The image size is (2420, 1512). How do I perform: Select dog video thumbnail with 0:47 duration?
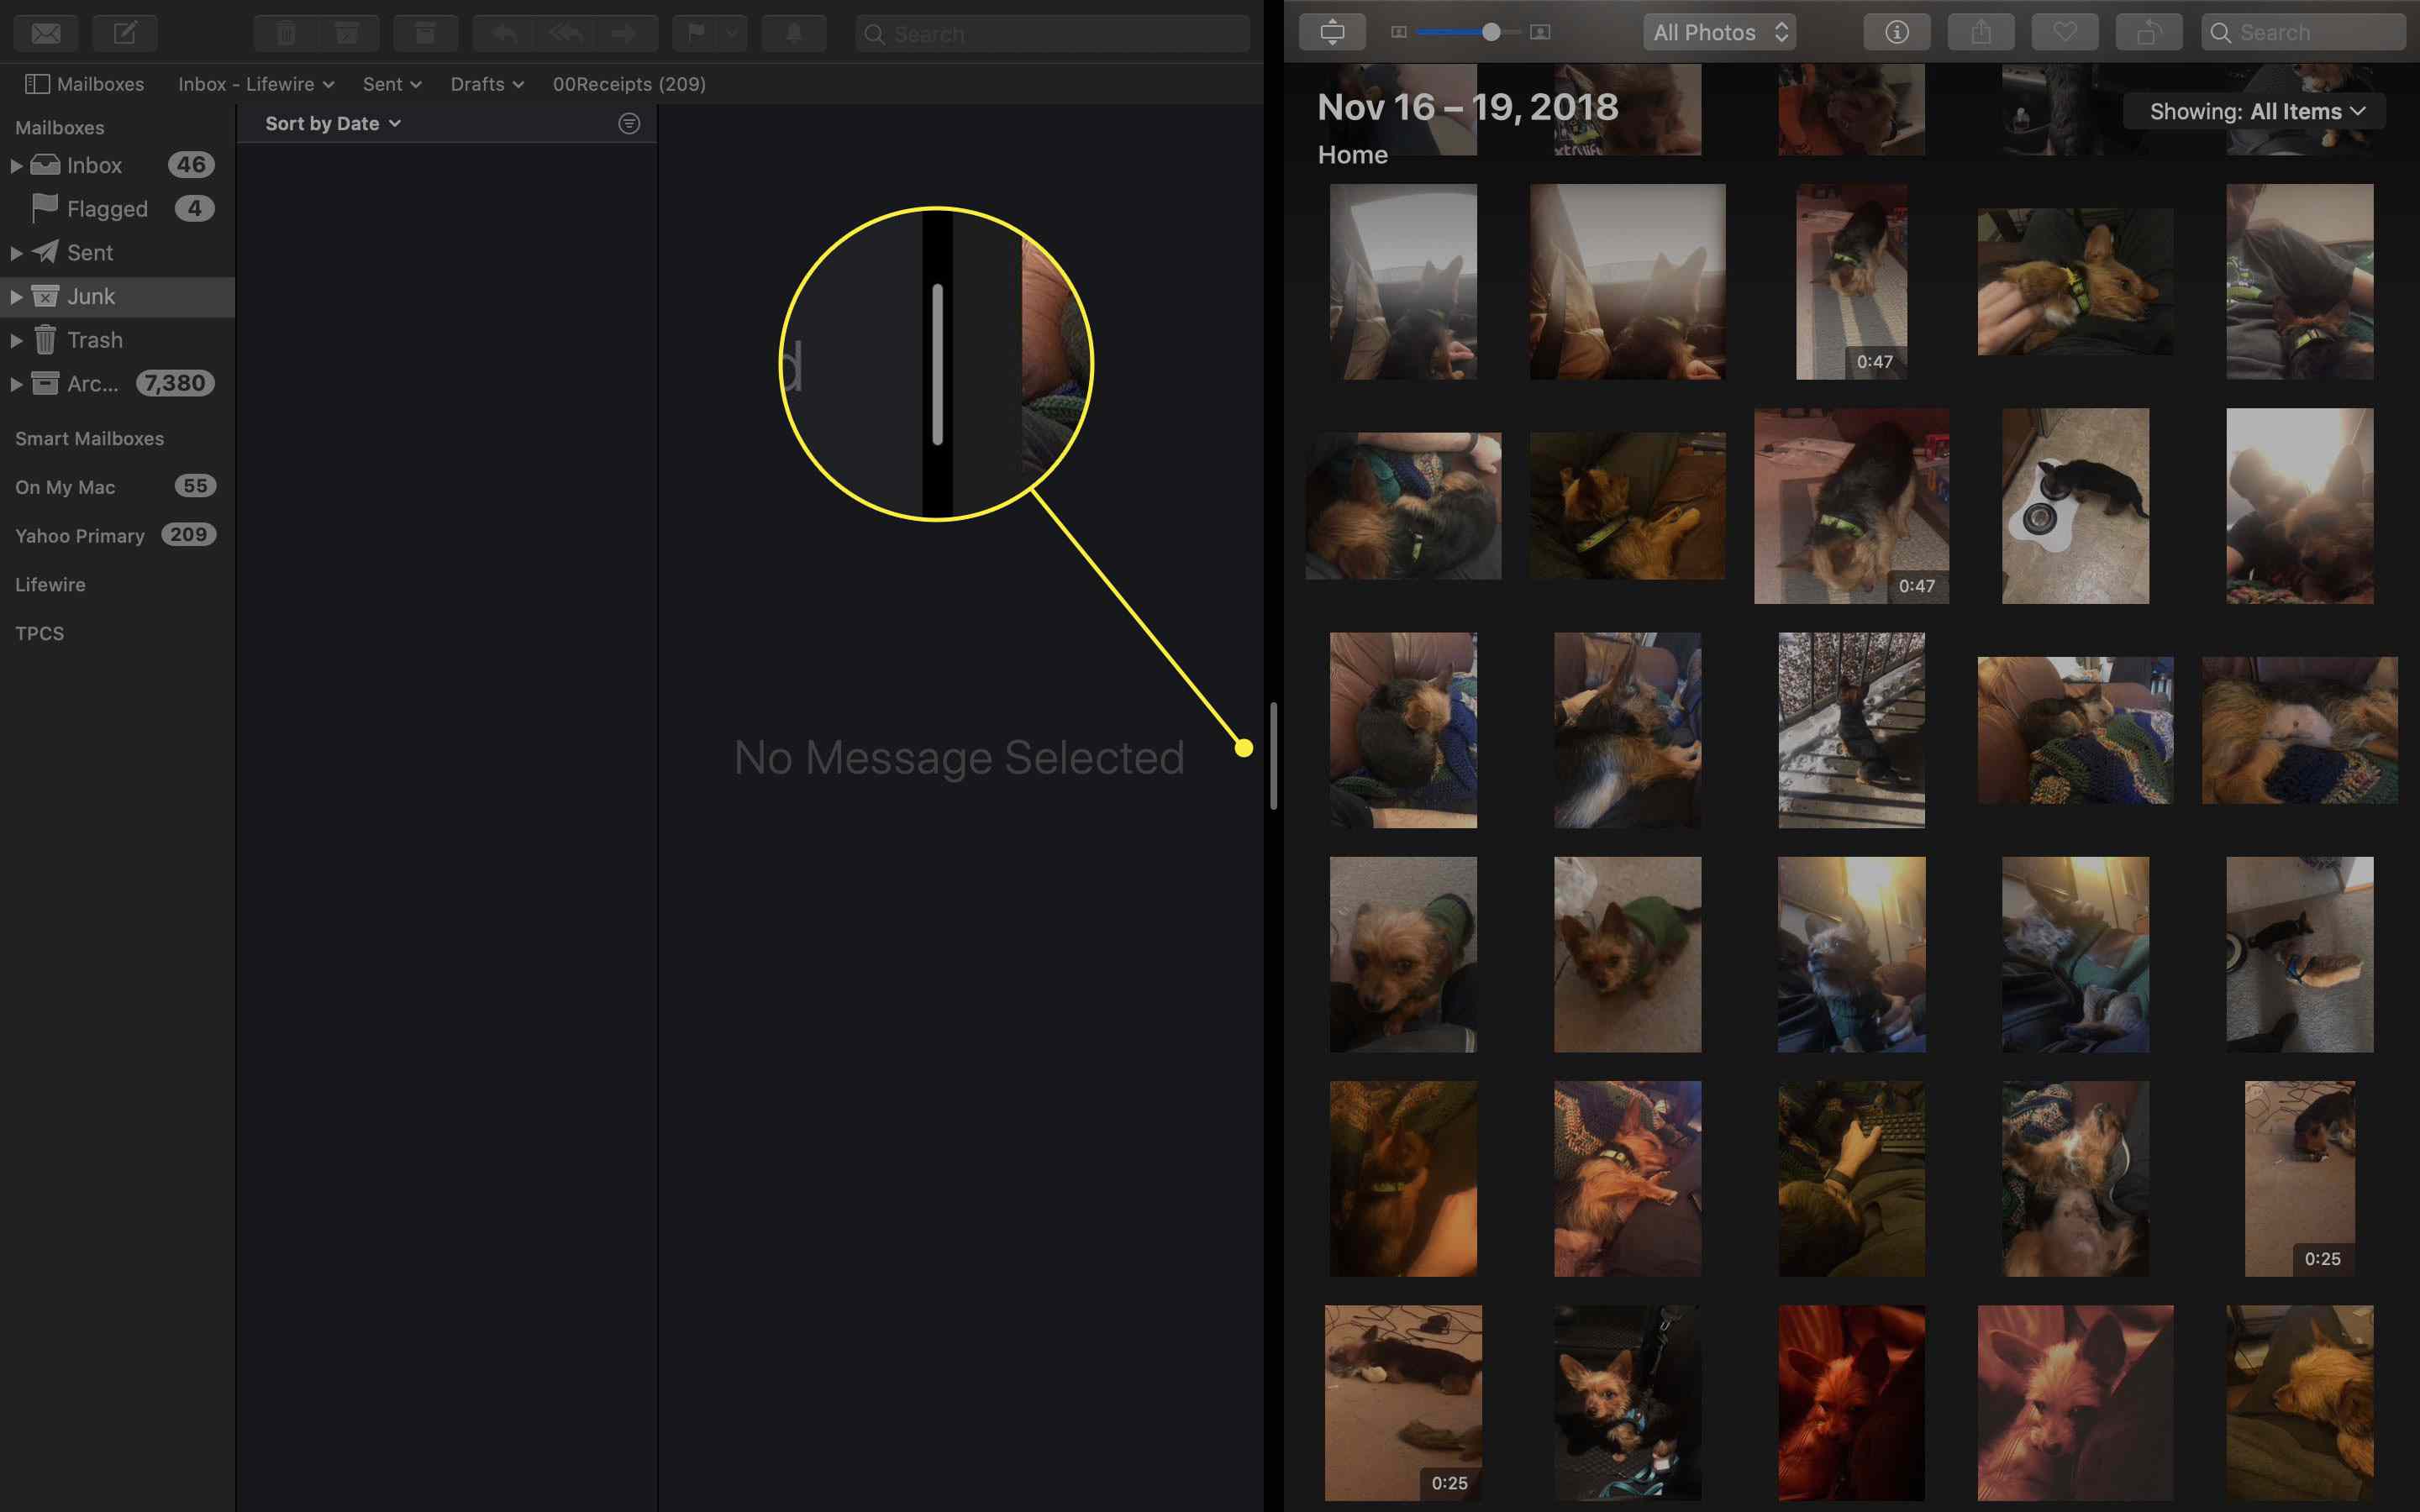pyautogui.click(x=1852, y=282)
